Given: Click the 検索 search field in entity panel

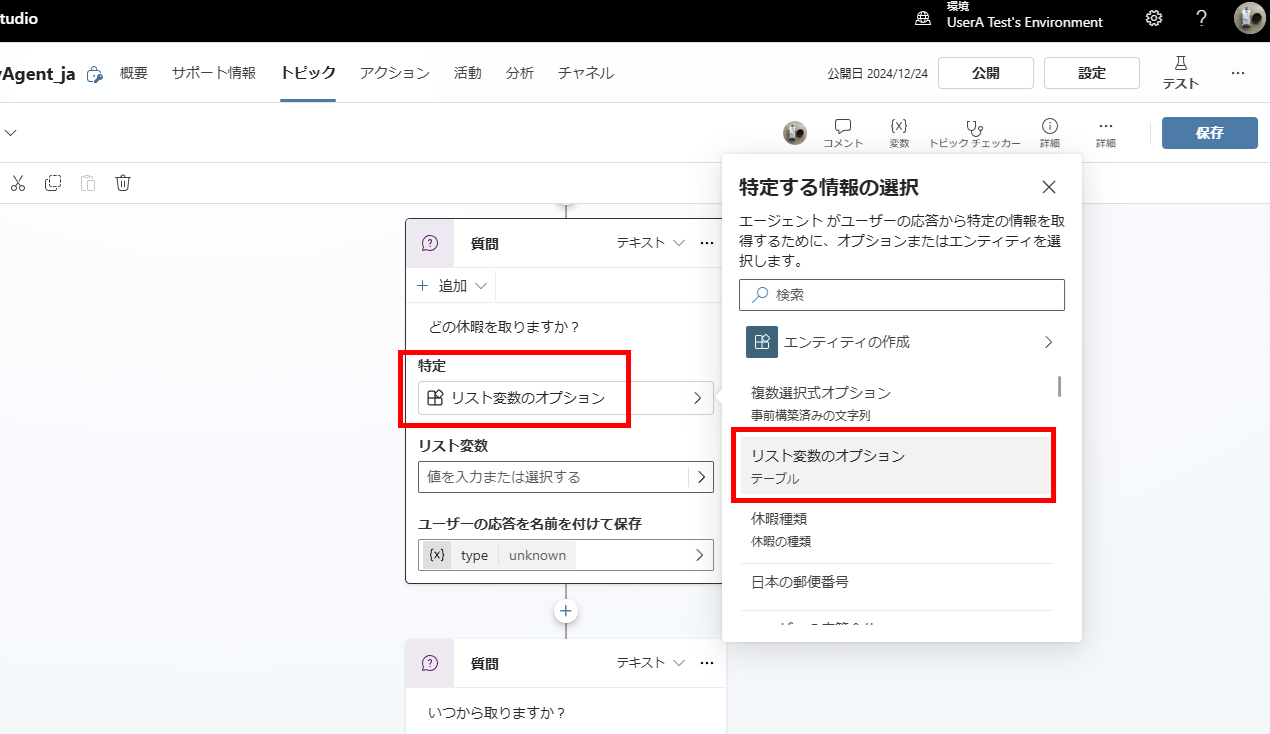Looking at the screenshot, I should tap(901, 294).
